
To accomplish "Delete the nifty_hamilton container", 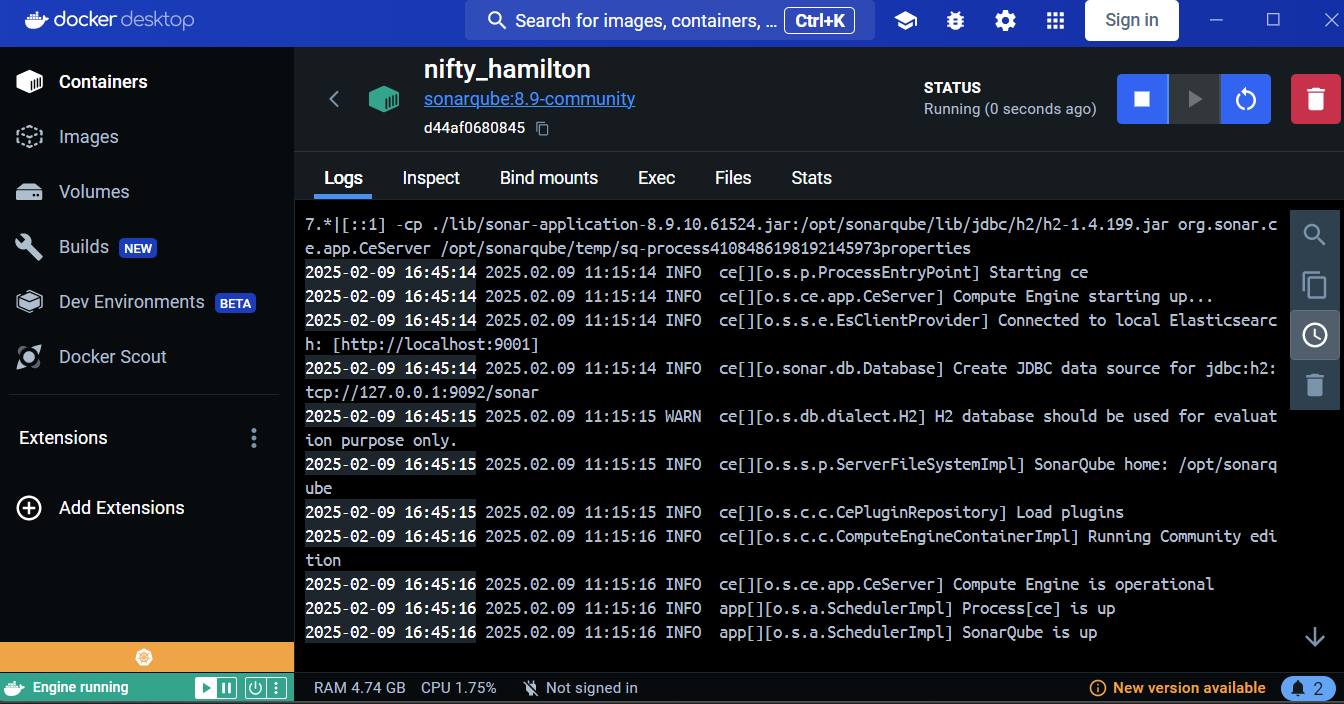I will pyautogui.click(x=1316, y=99).
